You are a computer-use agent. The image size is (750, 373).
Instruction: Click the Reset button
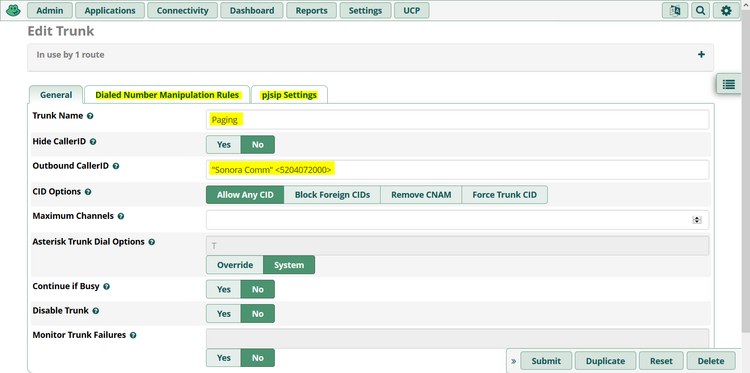[661, 361]
